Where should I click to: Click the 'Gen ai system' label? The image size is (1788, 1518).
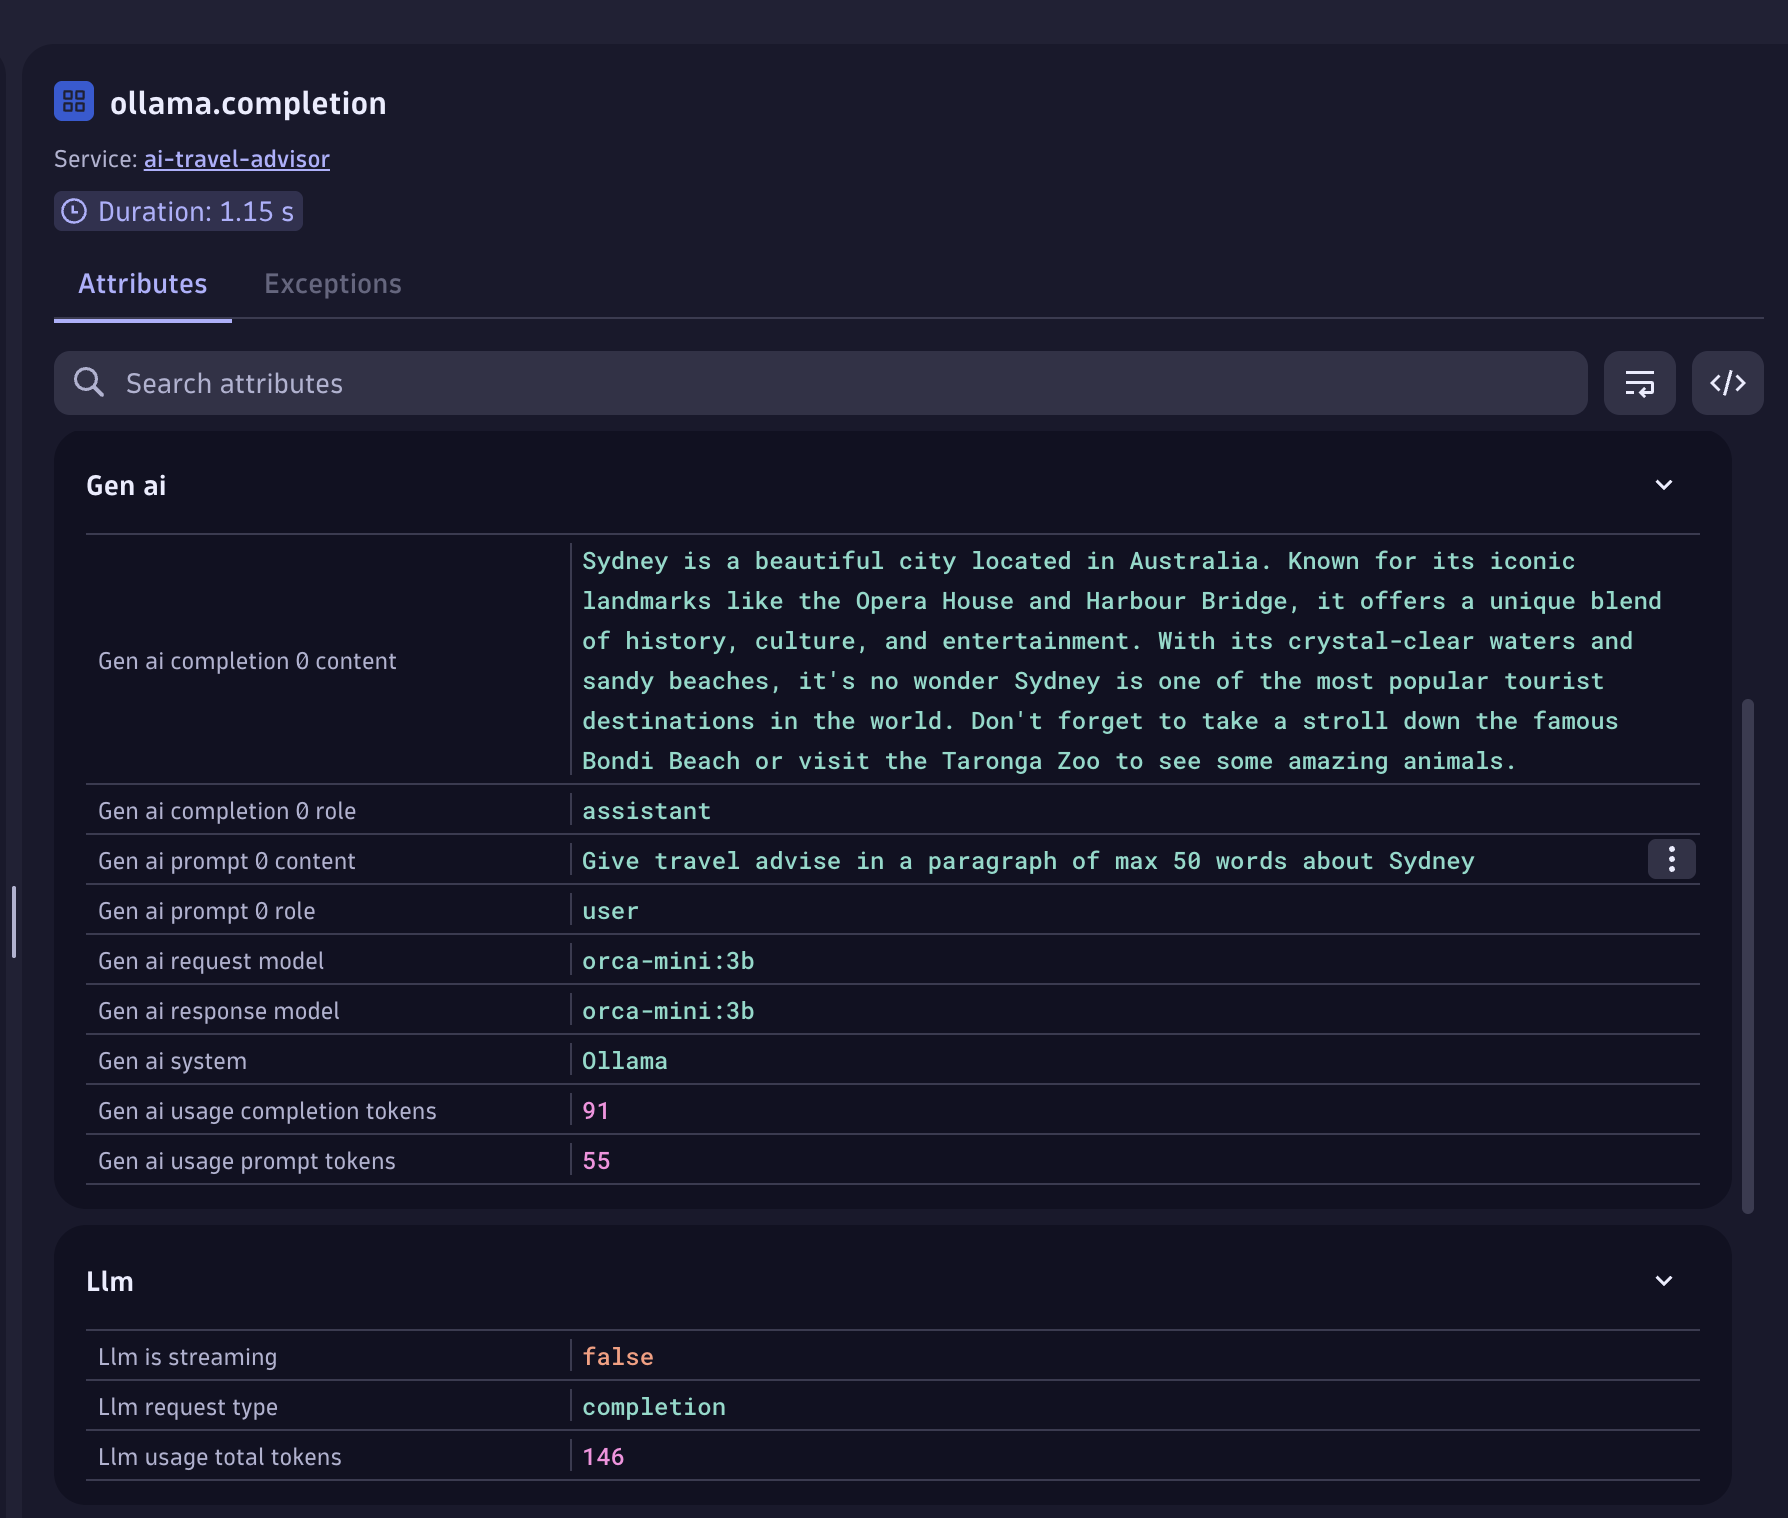point(172,1061)
